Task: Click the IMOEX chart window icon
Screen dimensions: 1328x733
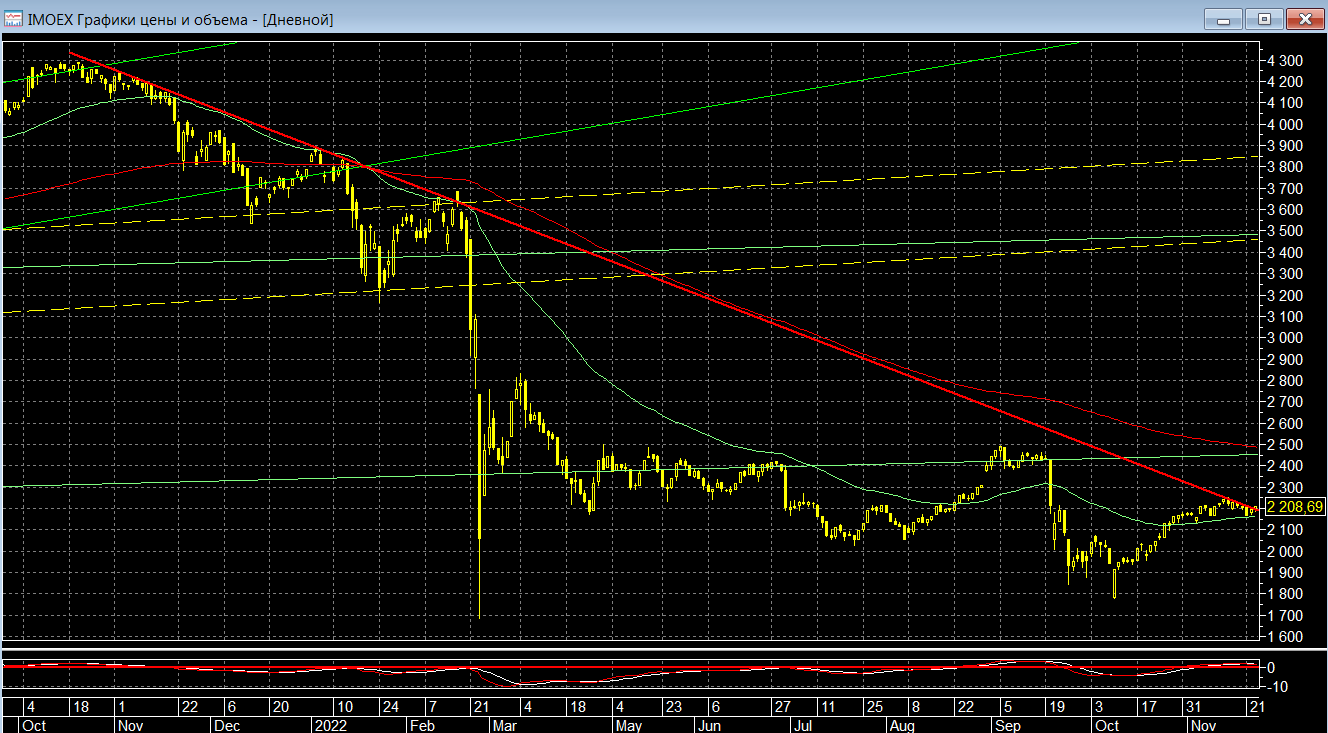Action: tap(14, 19)
